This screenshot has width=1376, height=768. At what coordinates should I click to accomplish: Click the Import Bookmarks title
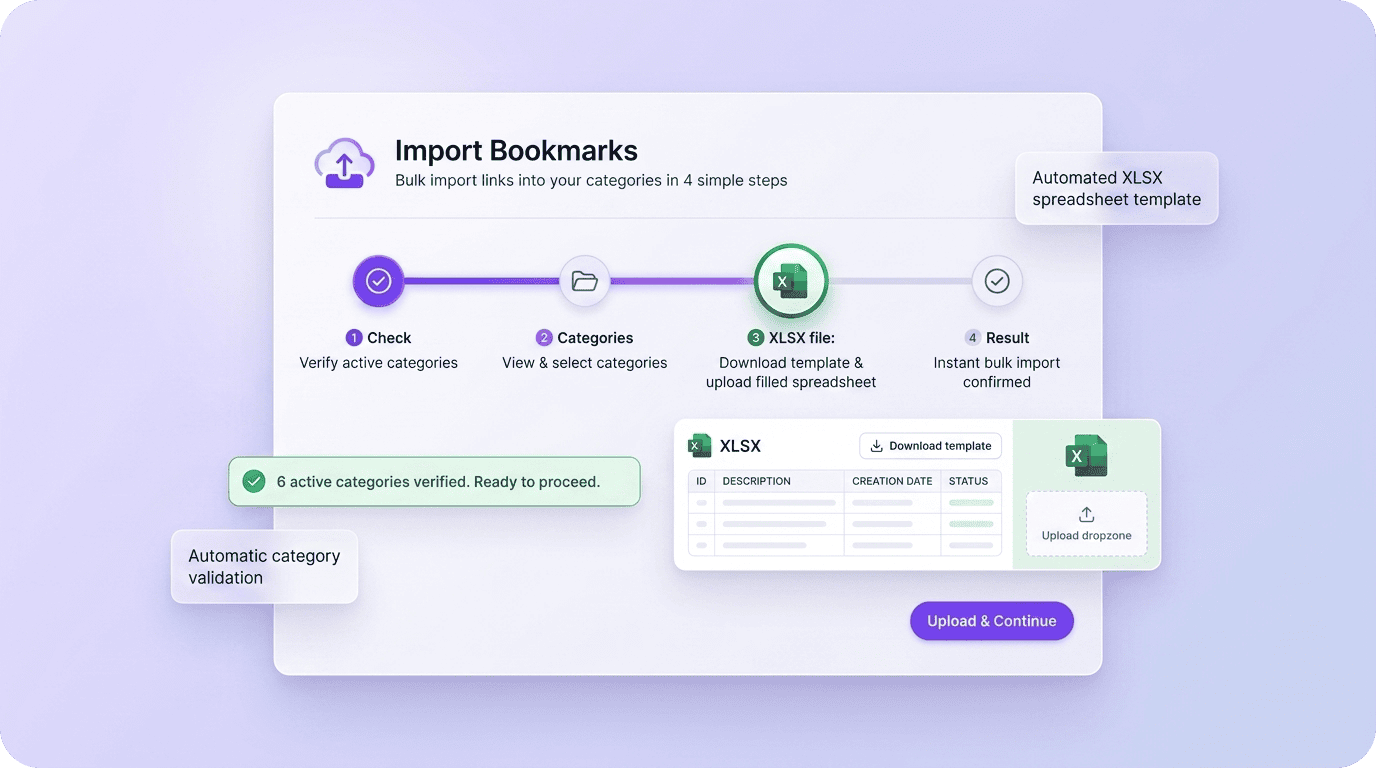516,151
